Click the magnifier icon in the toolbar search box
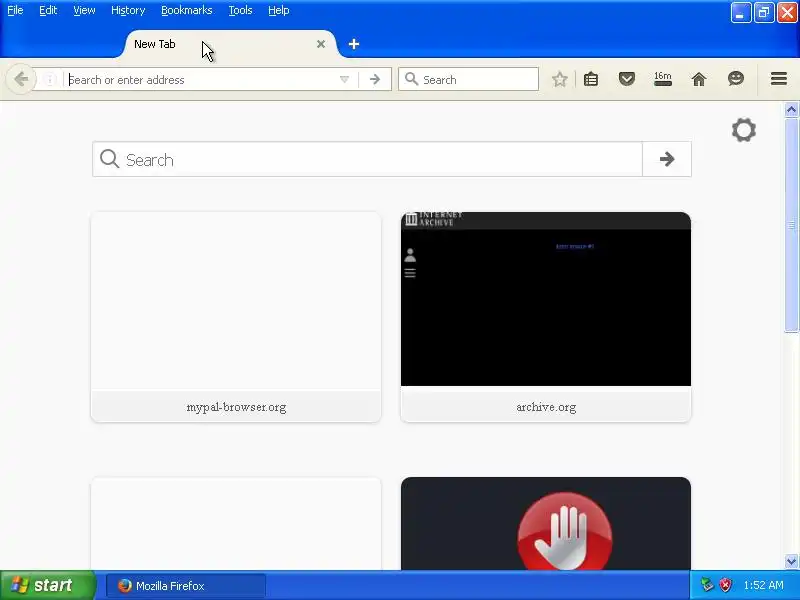 point(411,79)
